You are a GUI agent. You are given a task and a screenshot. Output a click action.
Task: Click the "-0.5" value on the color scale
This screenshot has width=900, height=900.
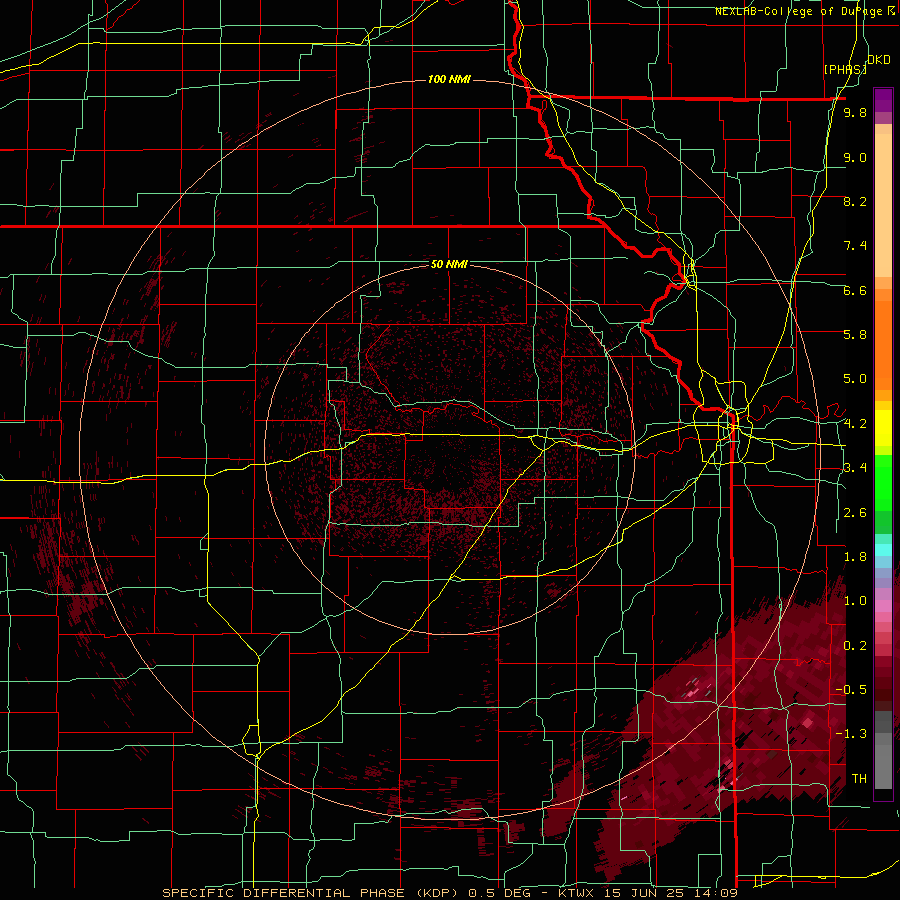[851, 689]
